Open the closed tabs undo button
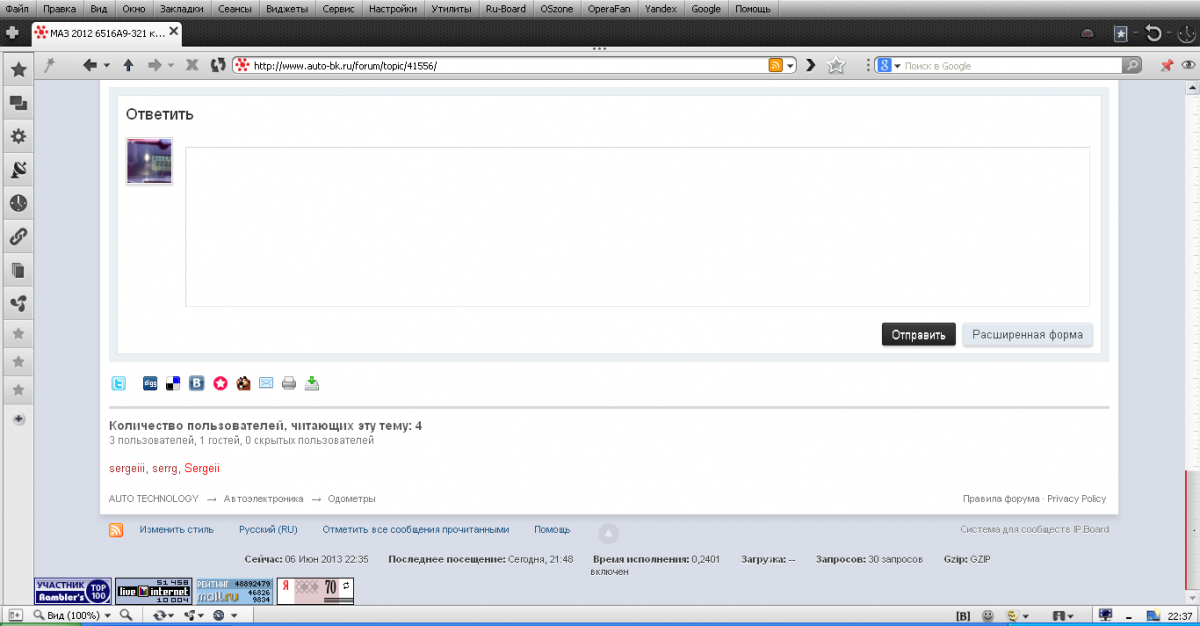The image size is (1200, 626). point(1155,33)
